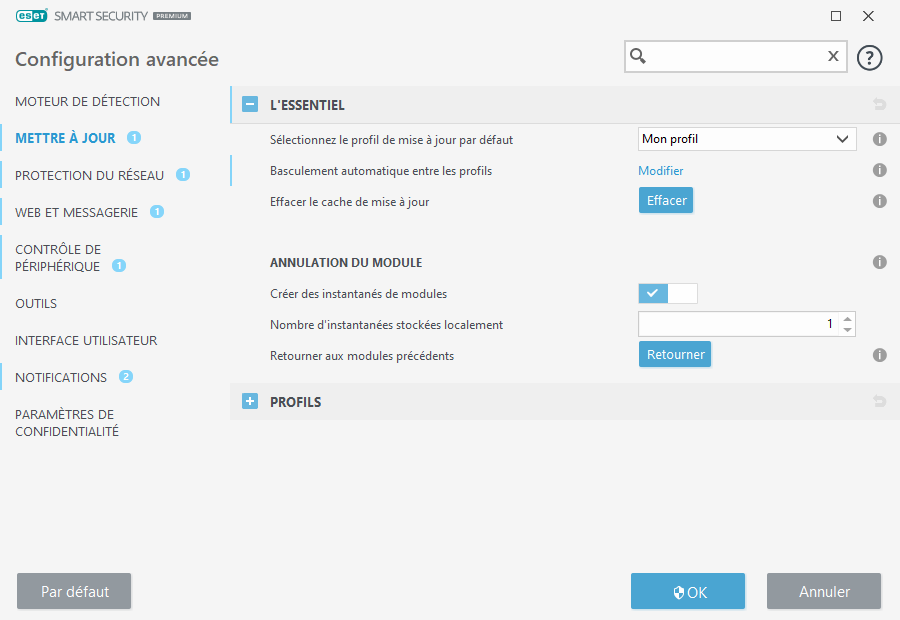This screenshot has height=620, width=900.
Task: Clear the search field with X icon
Action: (x=833, y=56)
